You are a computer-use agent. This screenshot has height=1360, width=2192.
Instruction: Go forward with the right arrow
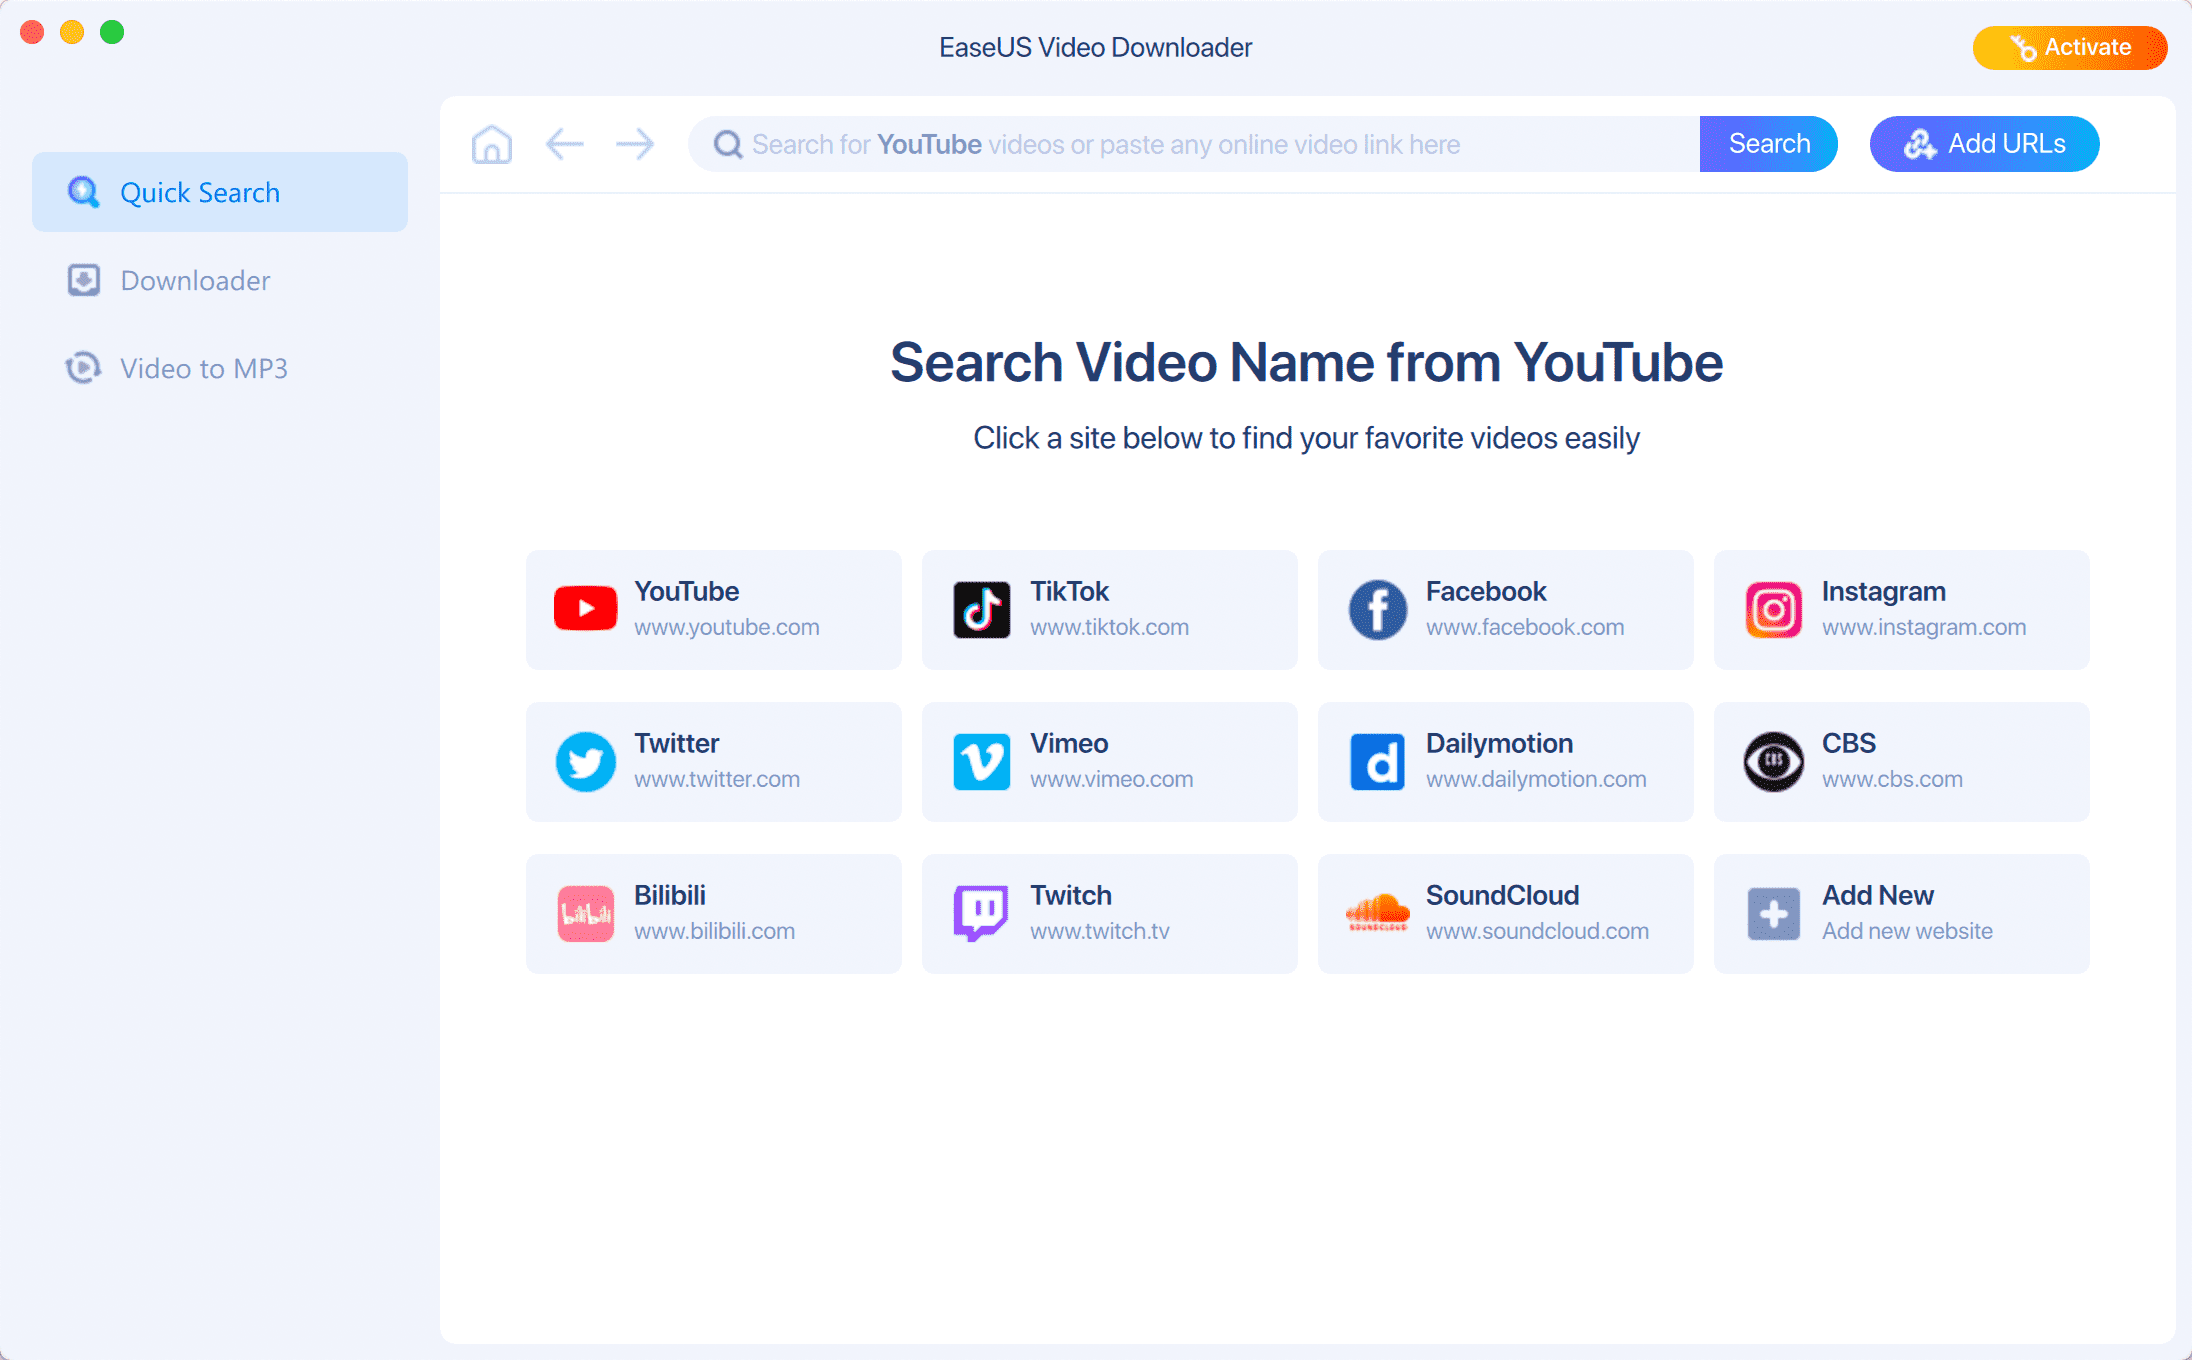tap(635, 144)
